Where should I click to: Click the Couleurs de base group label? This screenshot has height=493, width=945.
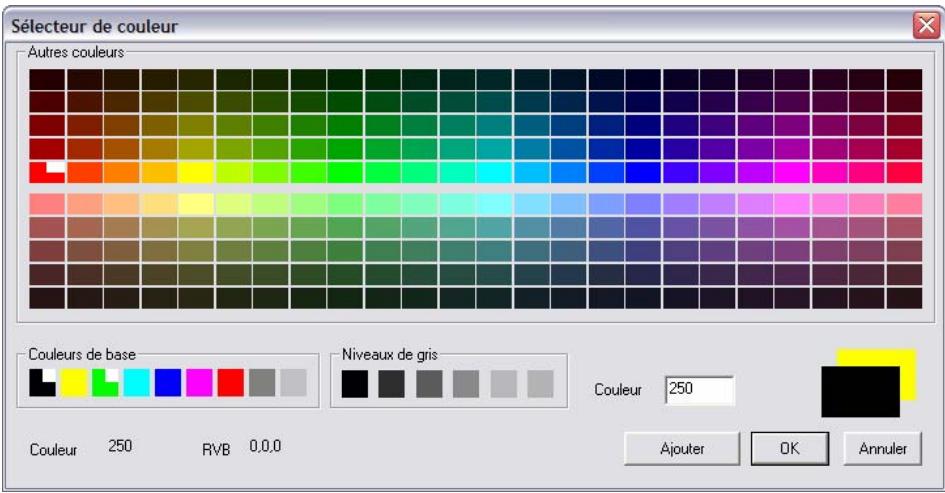[82, 354]
